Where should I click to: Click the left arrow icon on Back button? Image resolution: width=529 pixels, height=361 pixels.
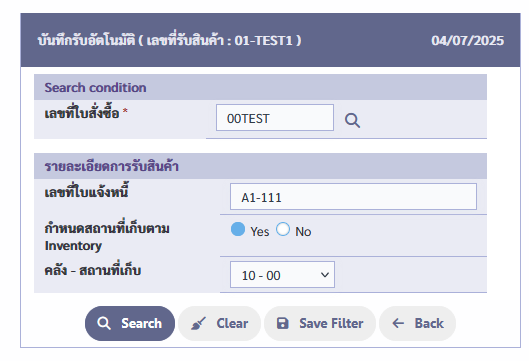coord(398,323)
